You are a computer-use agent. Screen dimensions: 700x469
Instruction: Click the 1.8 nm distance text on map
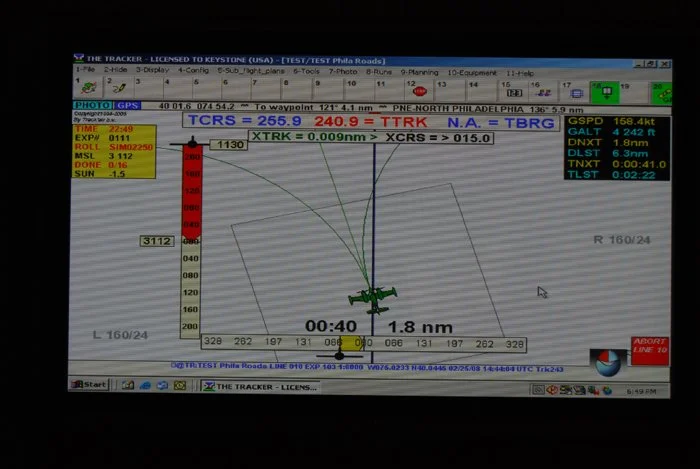tap(420, 328)
